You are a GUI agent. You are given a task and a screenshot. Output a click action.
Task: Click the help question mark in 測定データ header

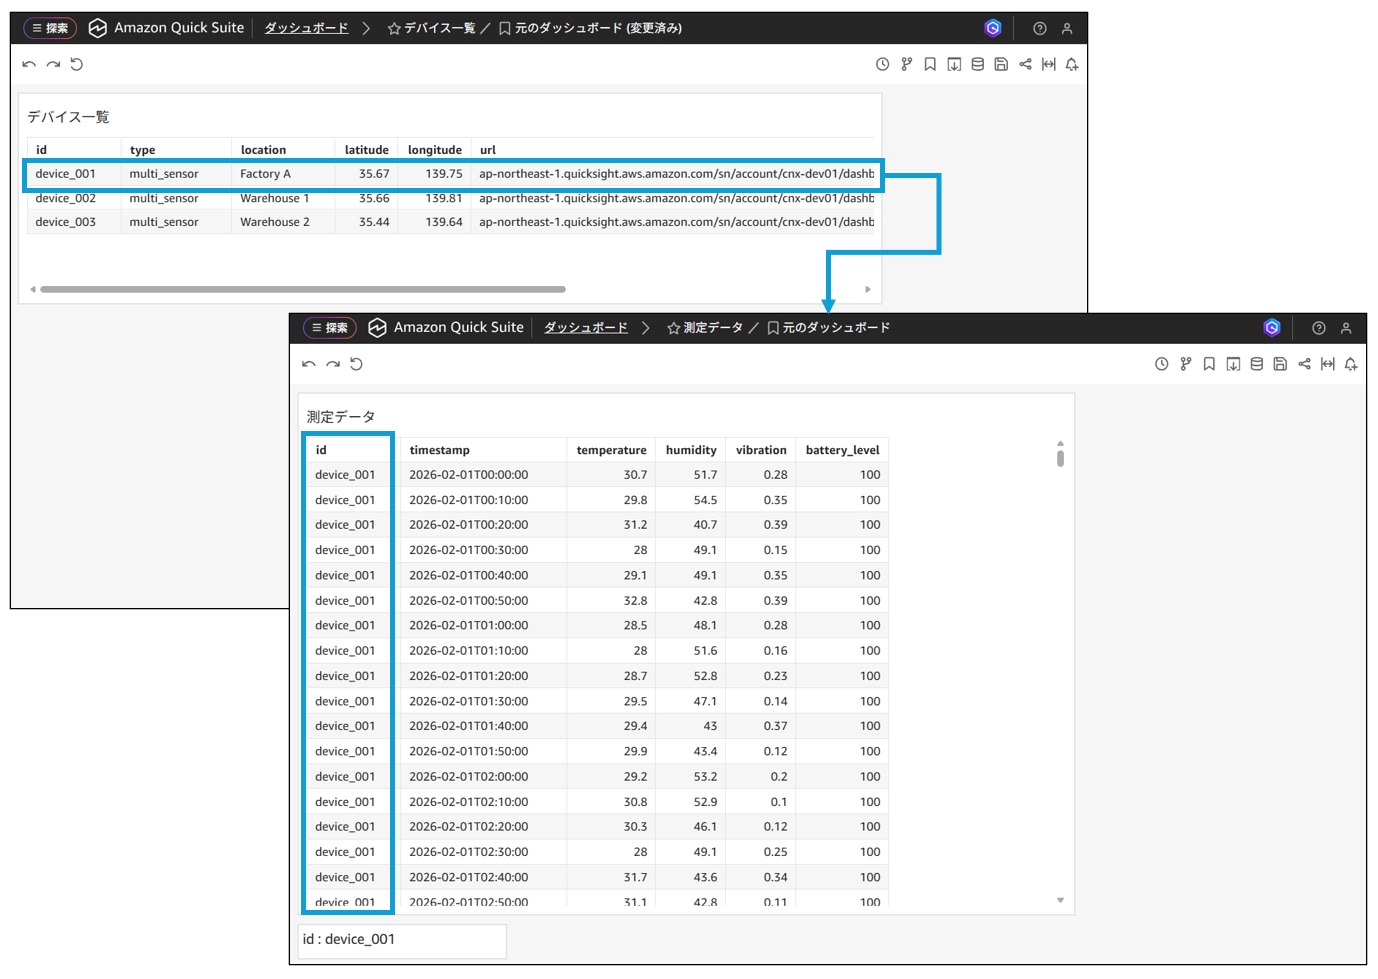1319,328
